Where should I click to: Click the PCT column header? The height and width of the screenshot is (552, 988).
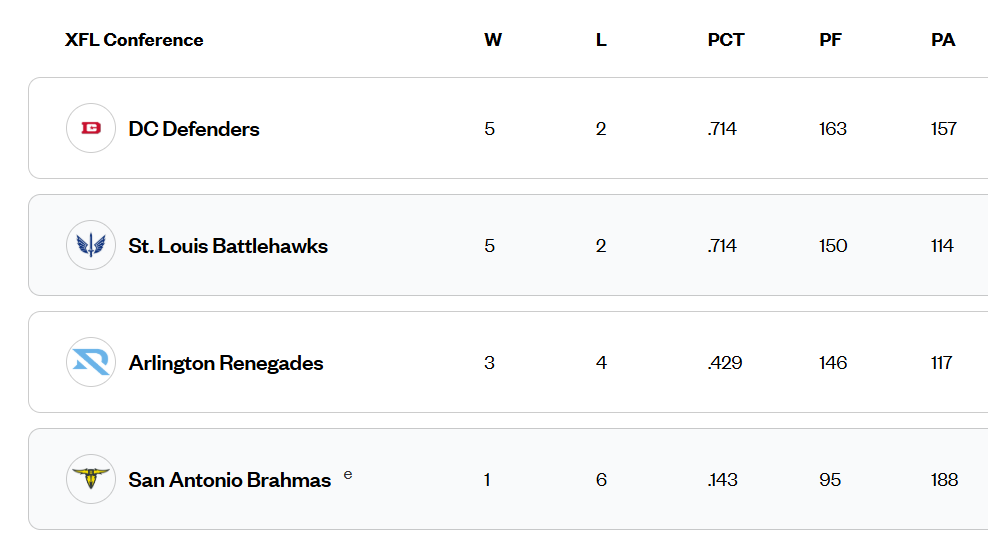[726, 40]
